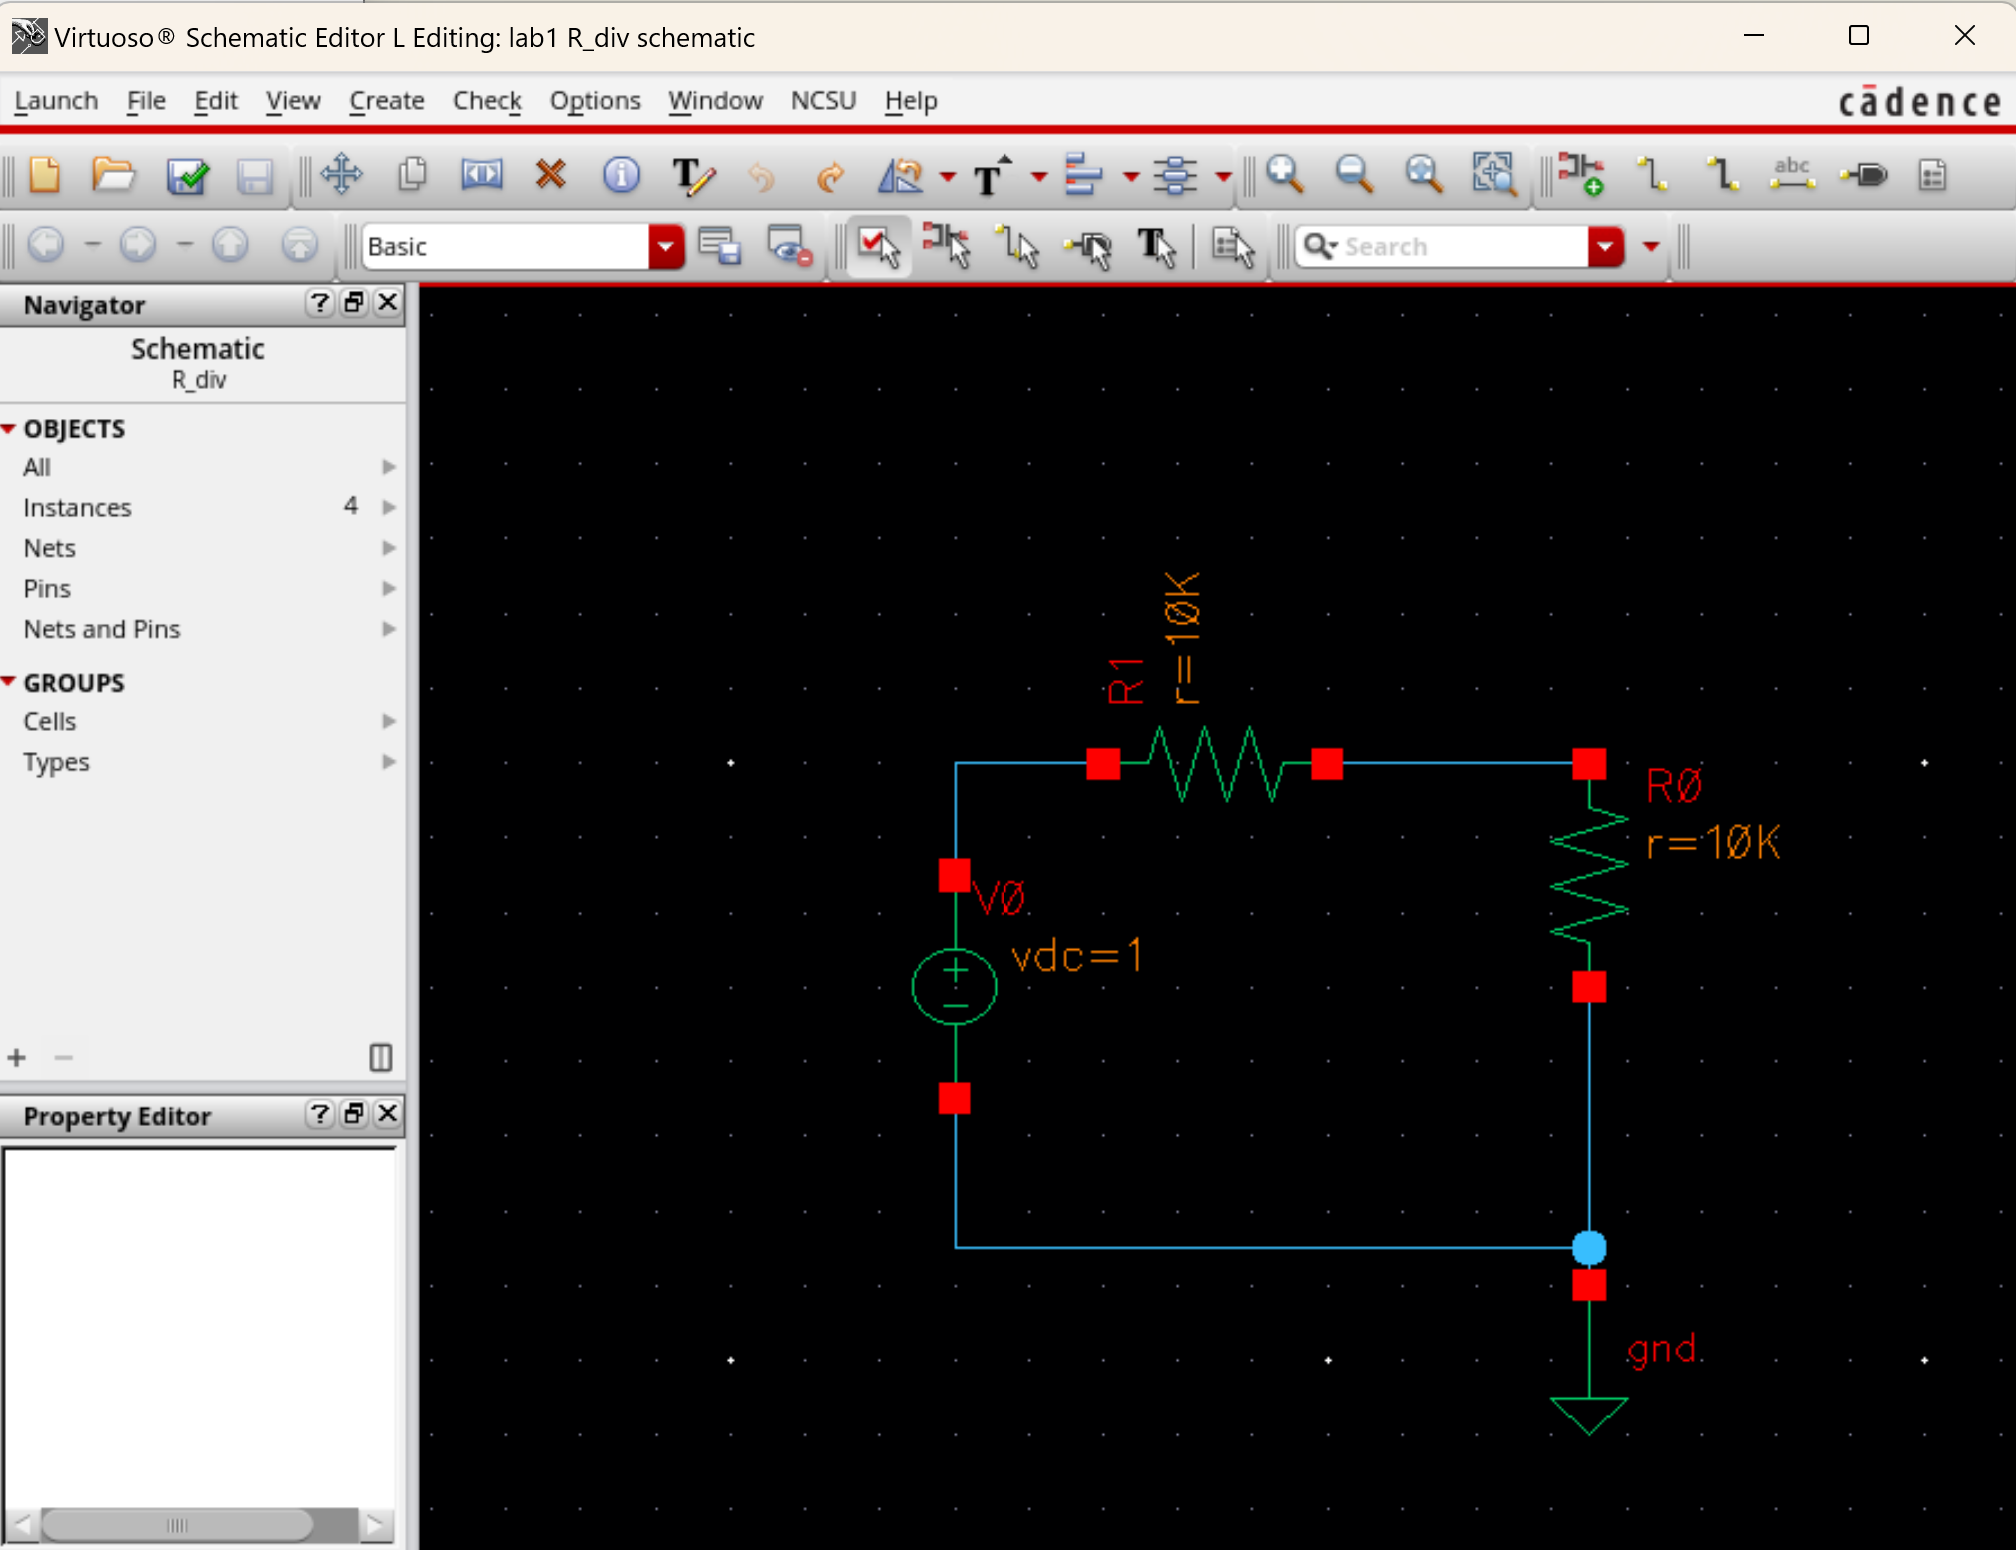Open the Create menu
The width and height of the screenshot is (2016, 1550).
386,101
